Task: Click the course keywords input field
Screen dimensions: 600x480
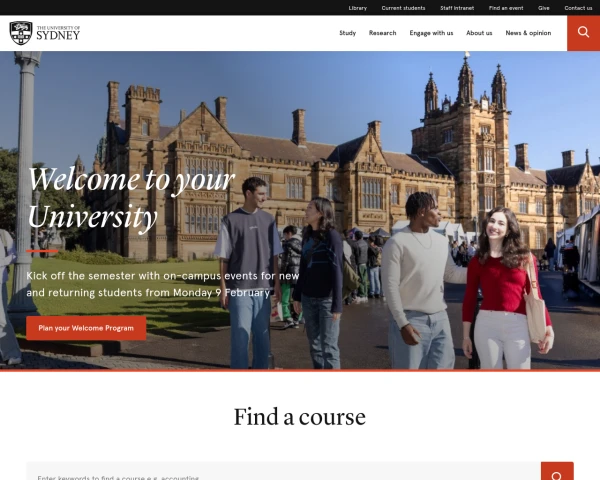Action: [x=284, y=472]
